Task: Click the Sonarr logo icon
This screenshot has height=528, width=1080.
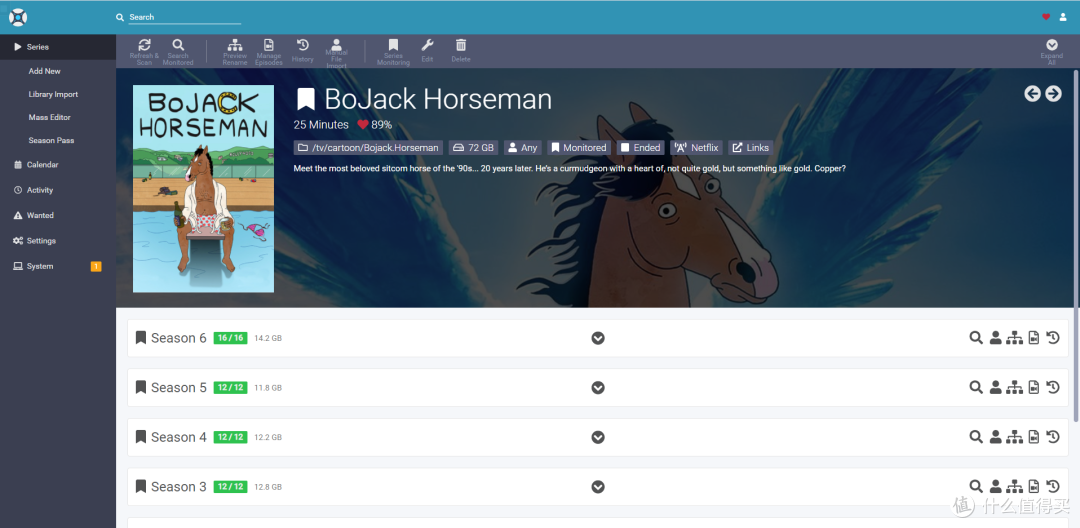Action: tap(18, 17)
